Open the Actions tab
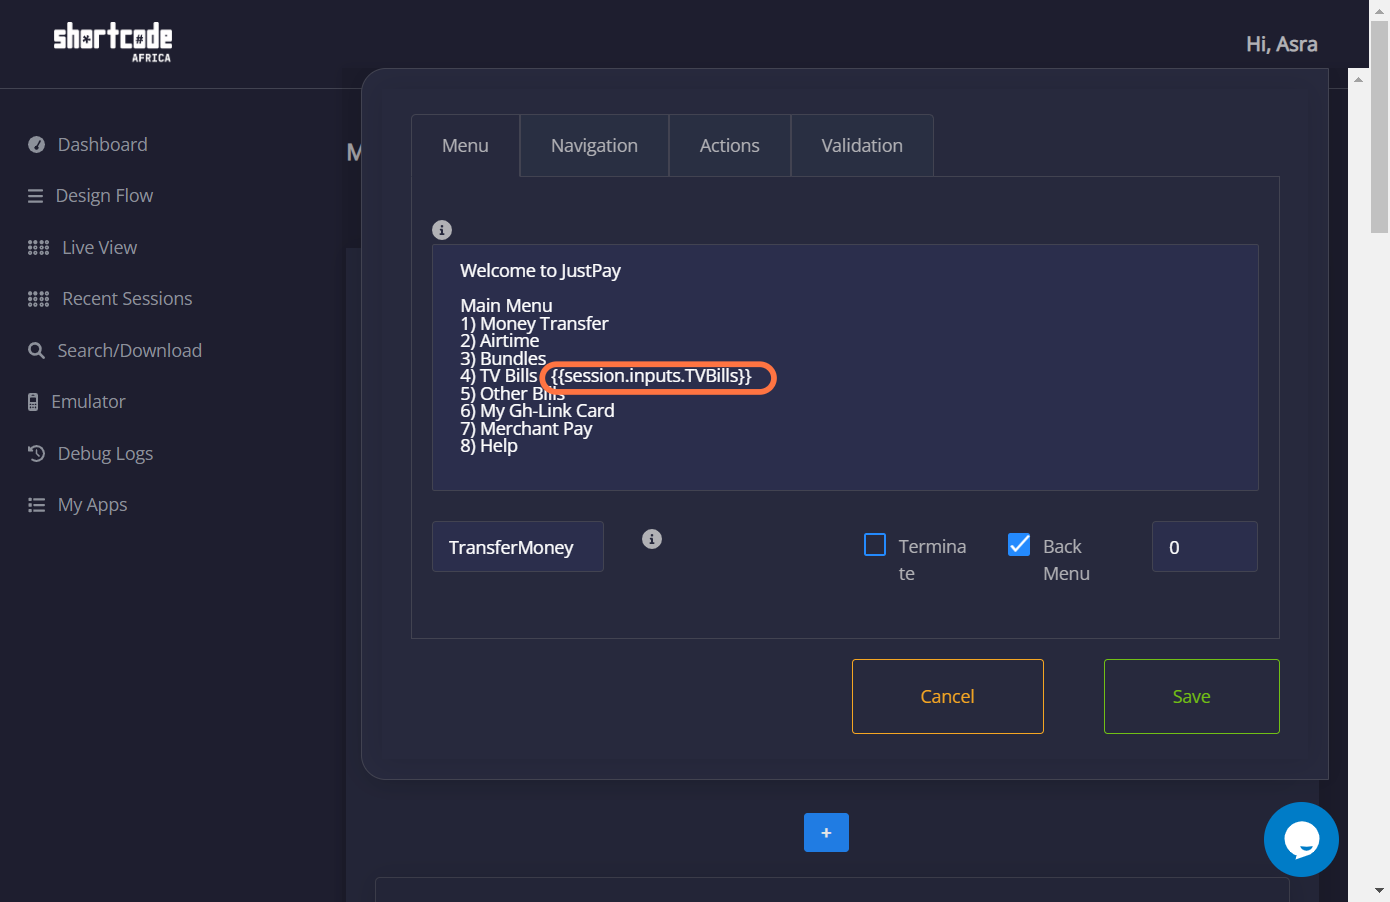Image resolution: width=1390 pixels, height=902 pixels. (x=730, y=146)
